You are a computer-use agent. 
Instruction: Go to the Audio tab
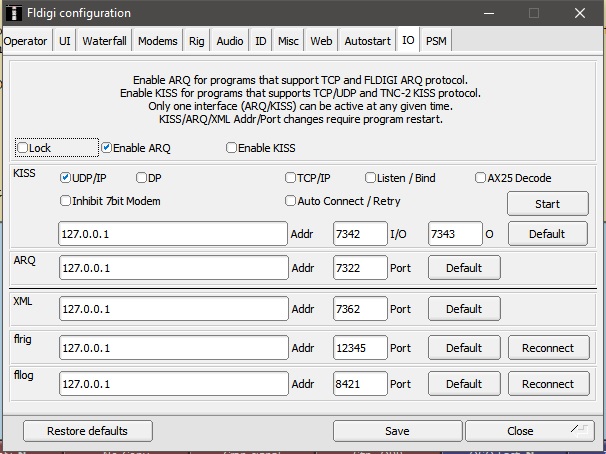pos(230,41)
